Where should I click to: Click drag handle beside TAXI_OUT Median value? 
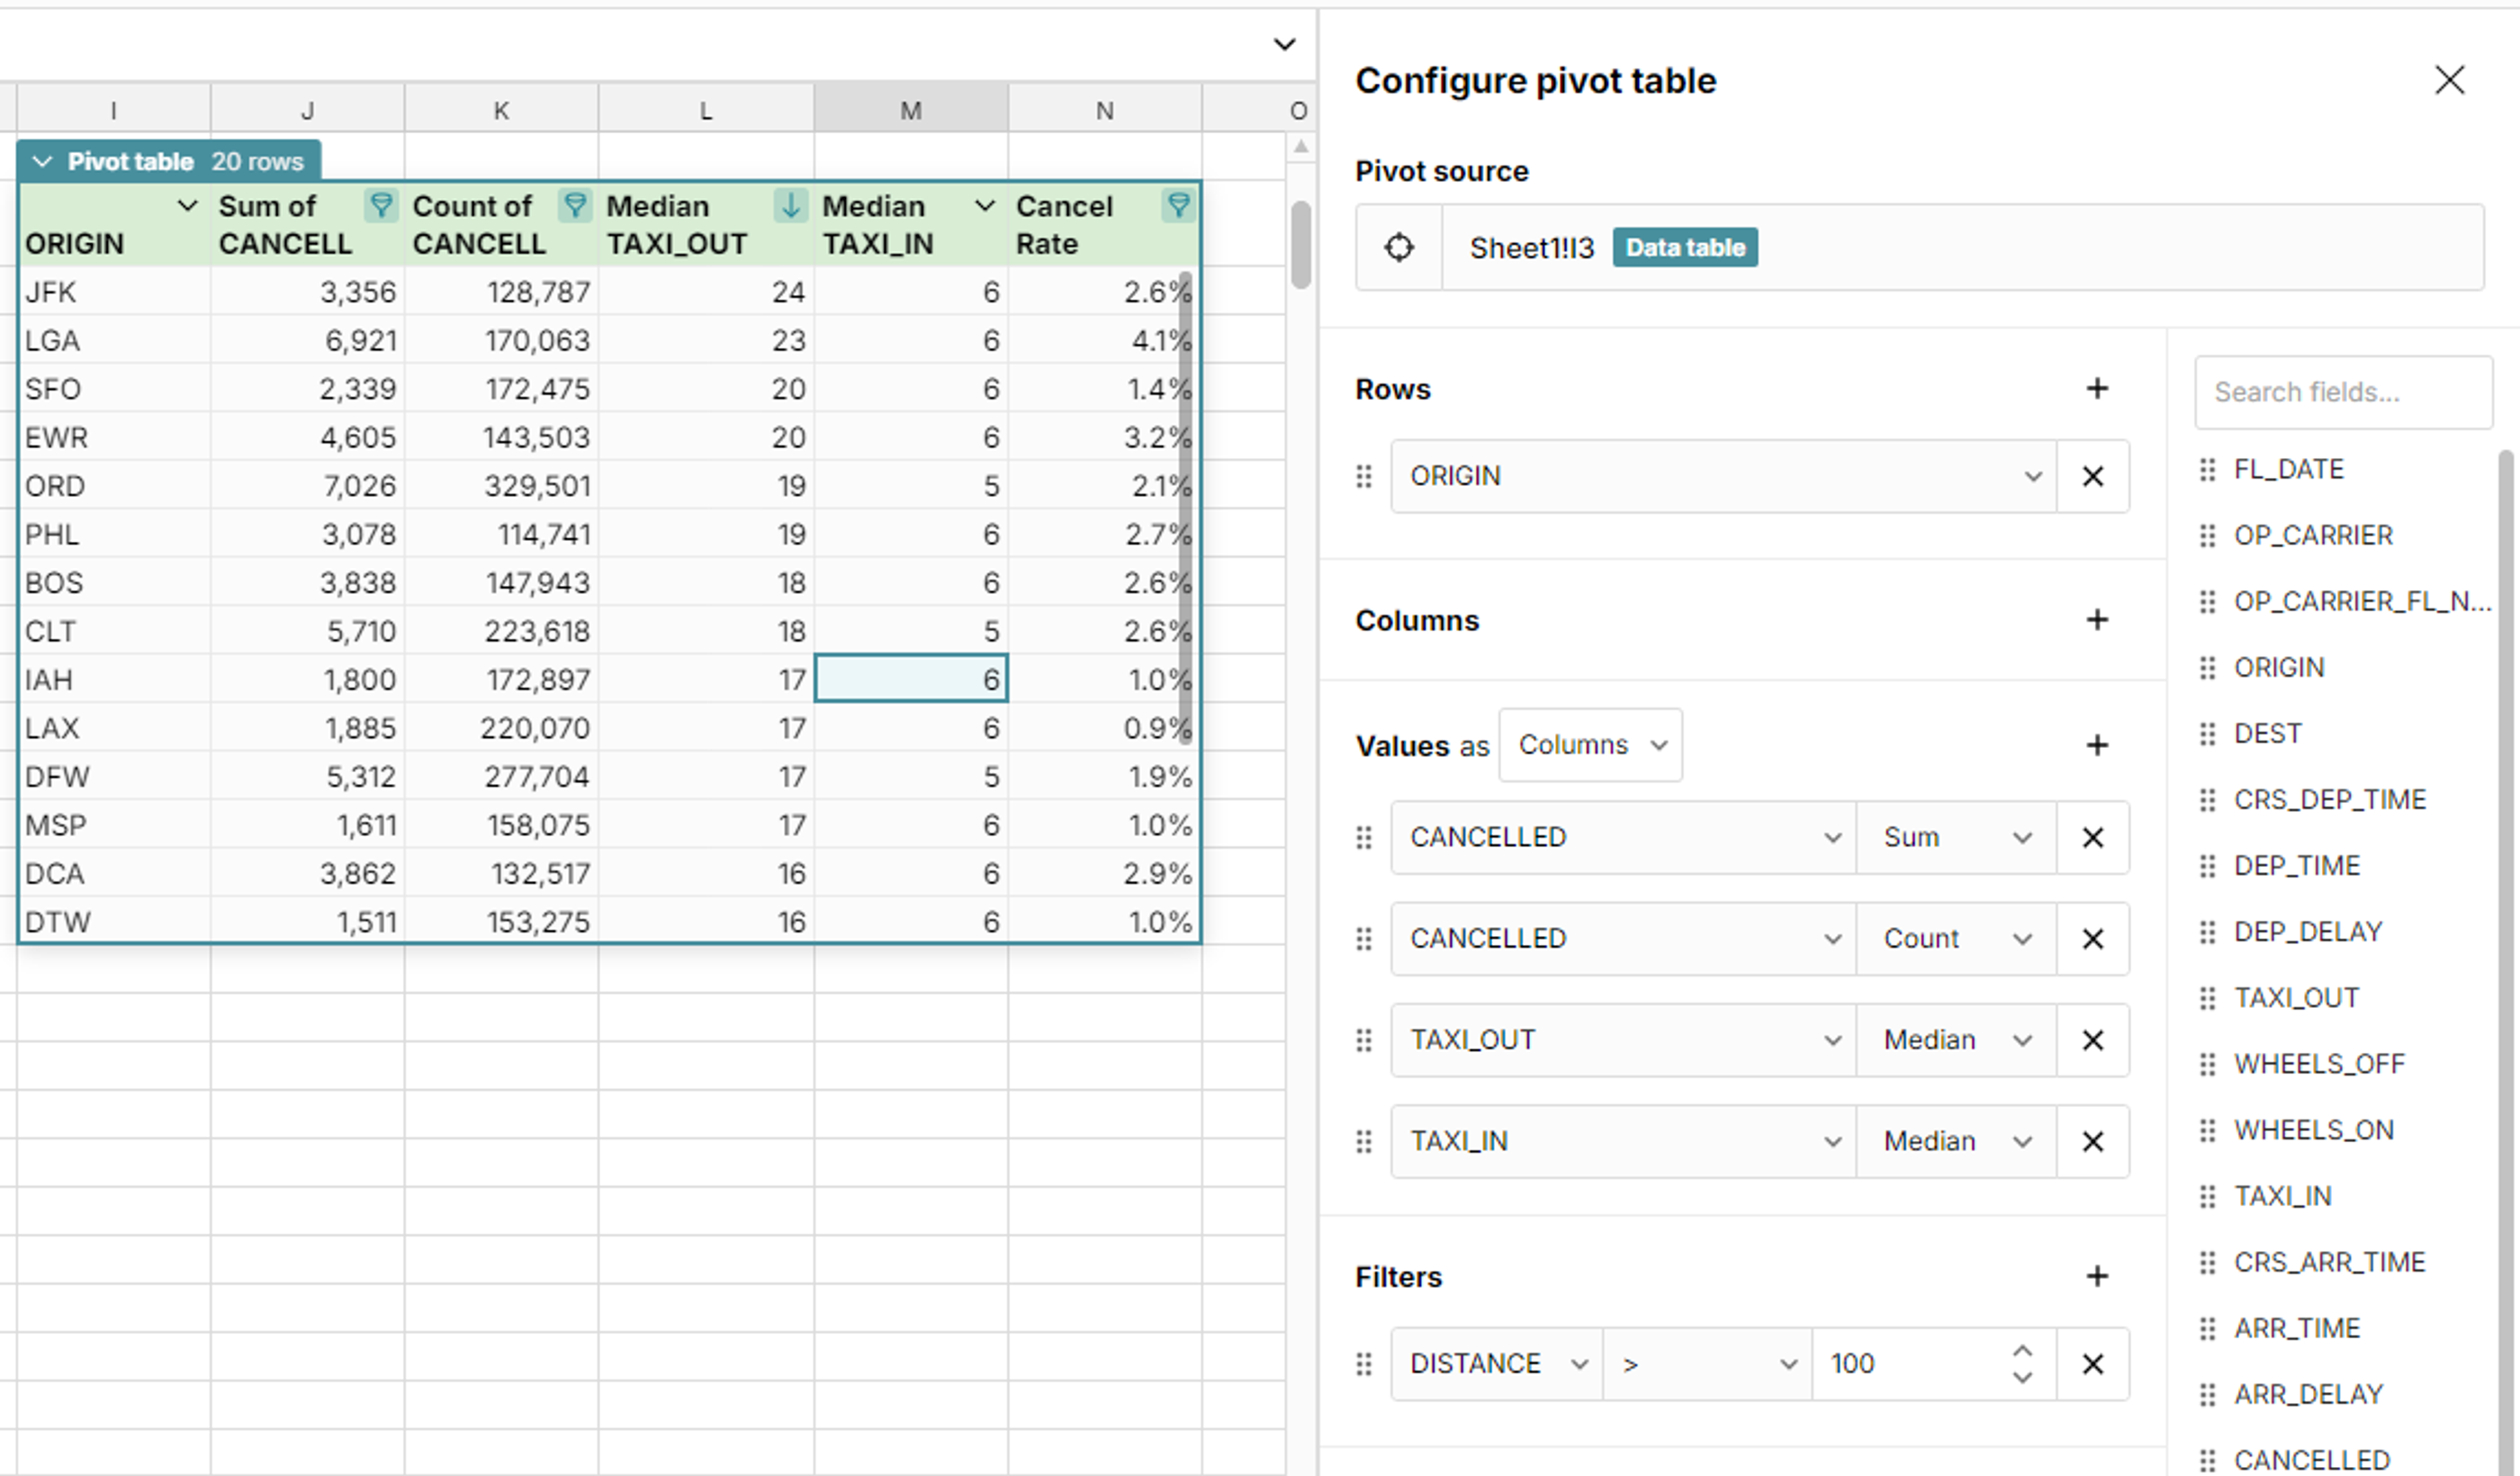1363,1040
